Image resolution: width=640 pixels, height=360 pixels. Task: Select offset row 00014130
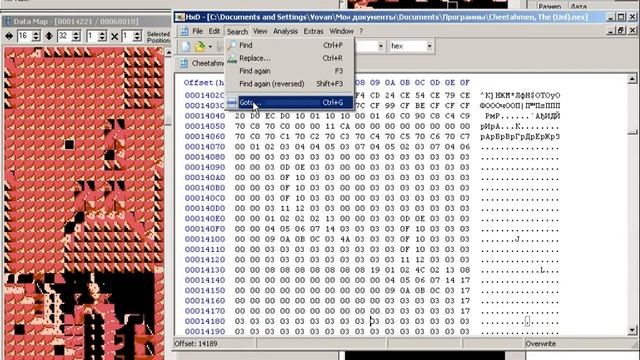pos(204,270)
